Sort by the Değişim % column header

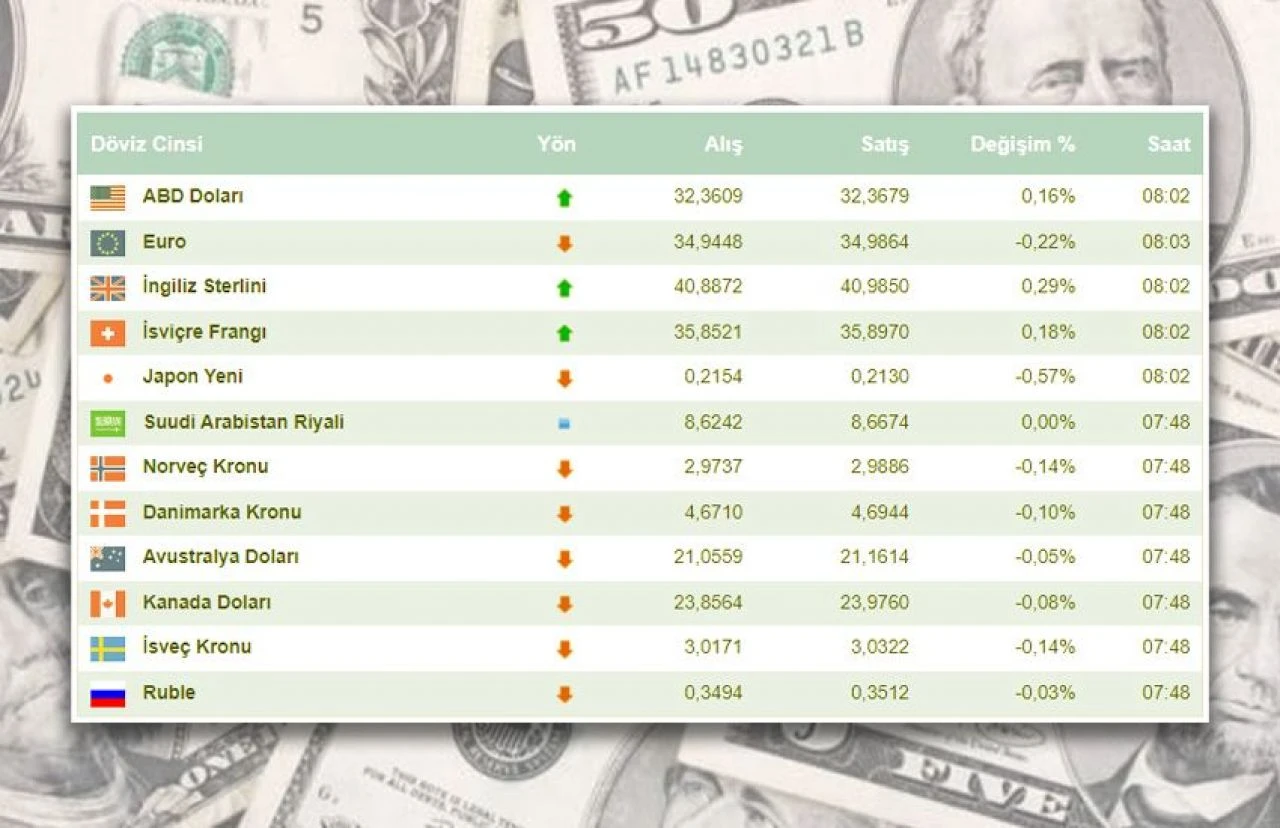tap(1022, 144)
